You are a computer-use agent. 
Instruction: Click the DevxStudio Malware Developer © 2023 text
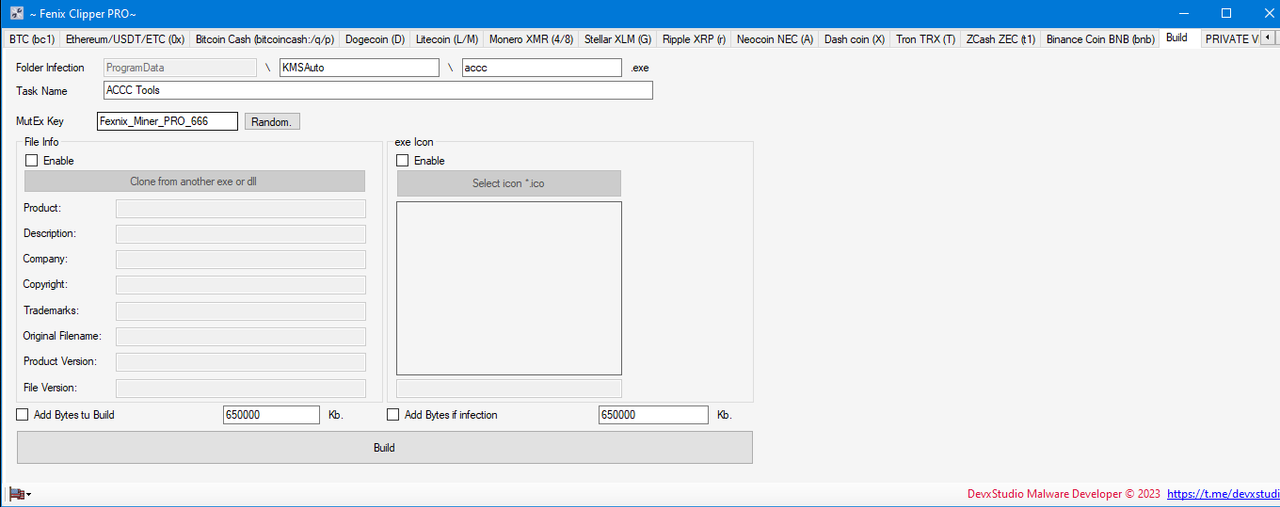(x=1063, y=494)
